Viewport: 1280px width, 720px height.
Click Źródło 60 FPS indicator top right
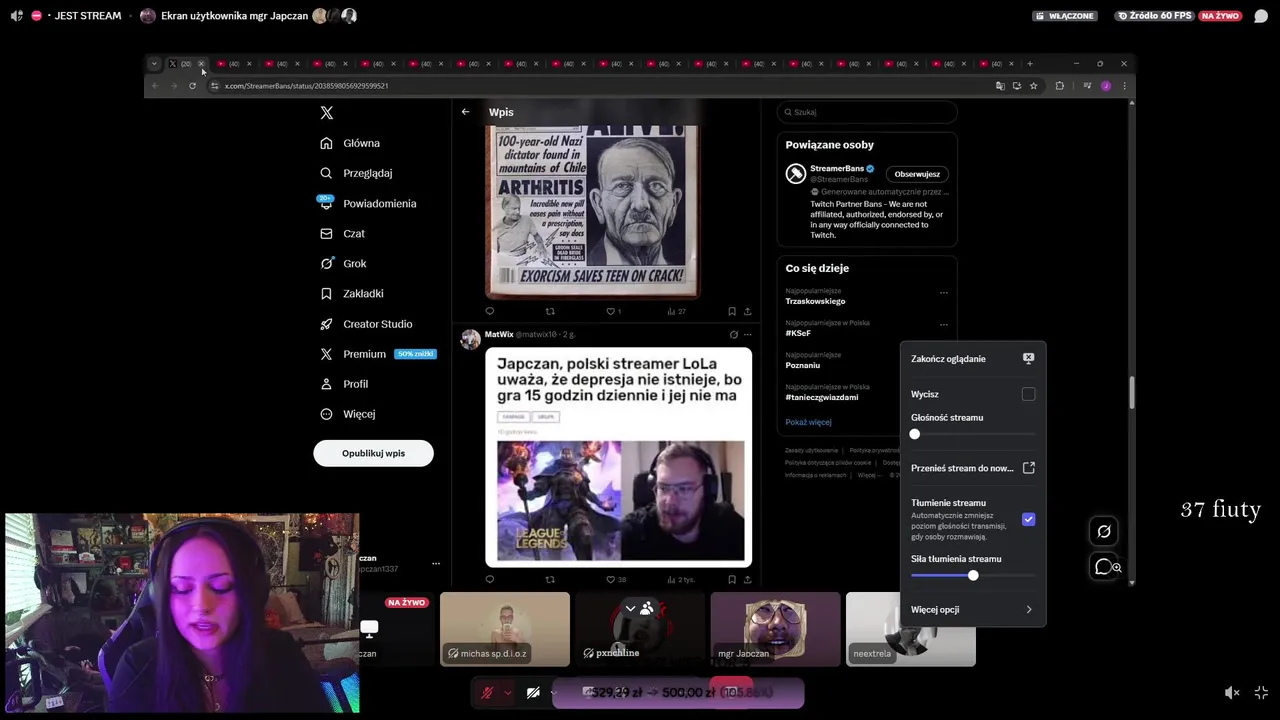(1154, 16)
